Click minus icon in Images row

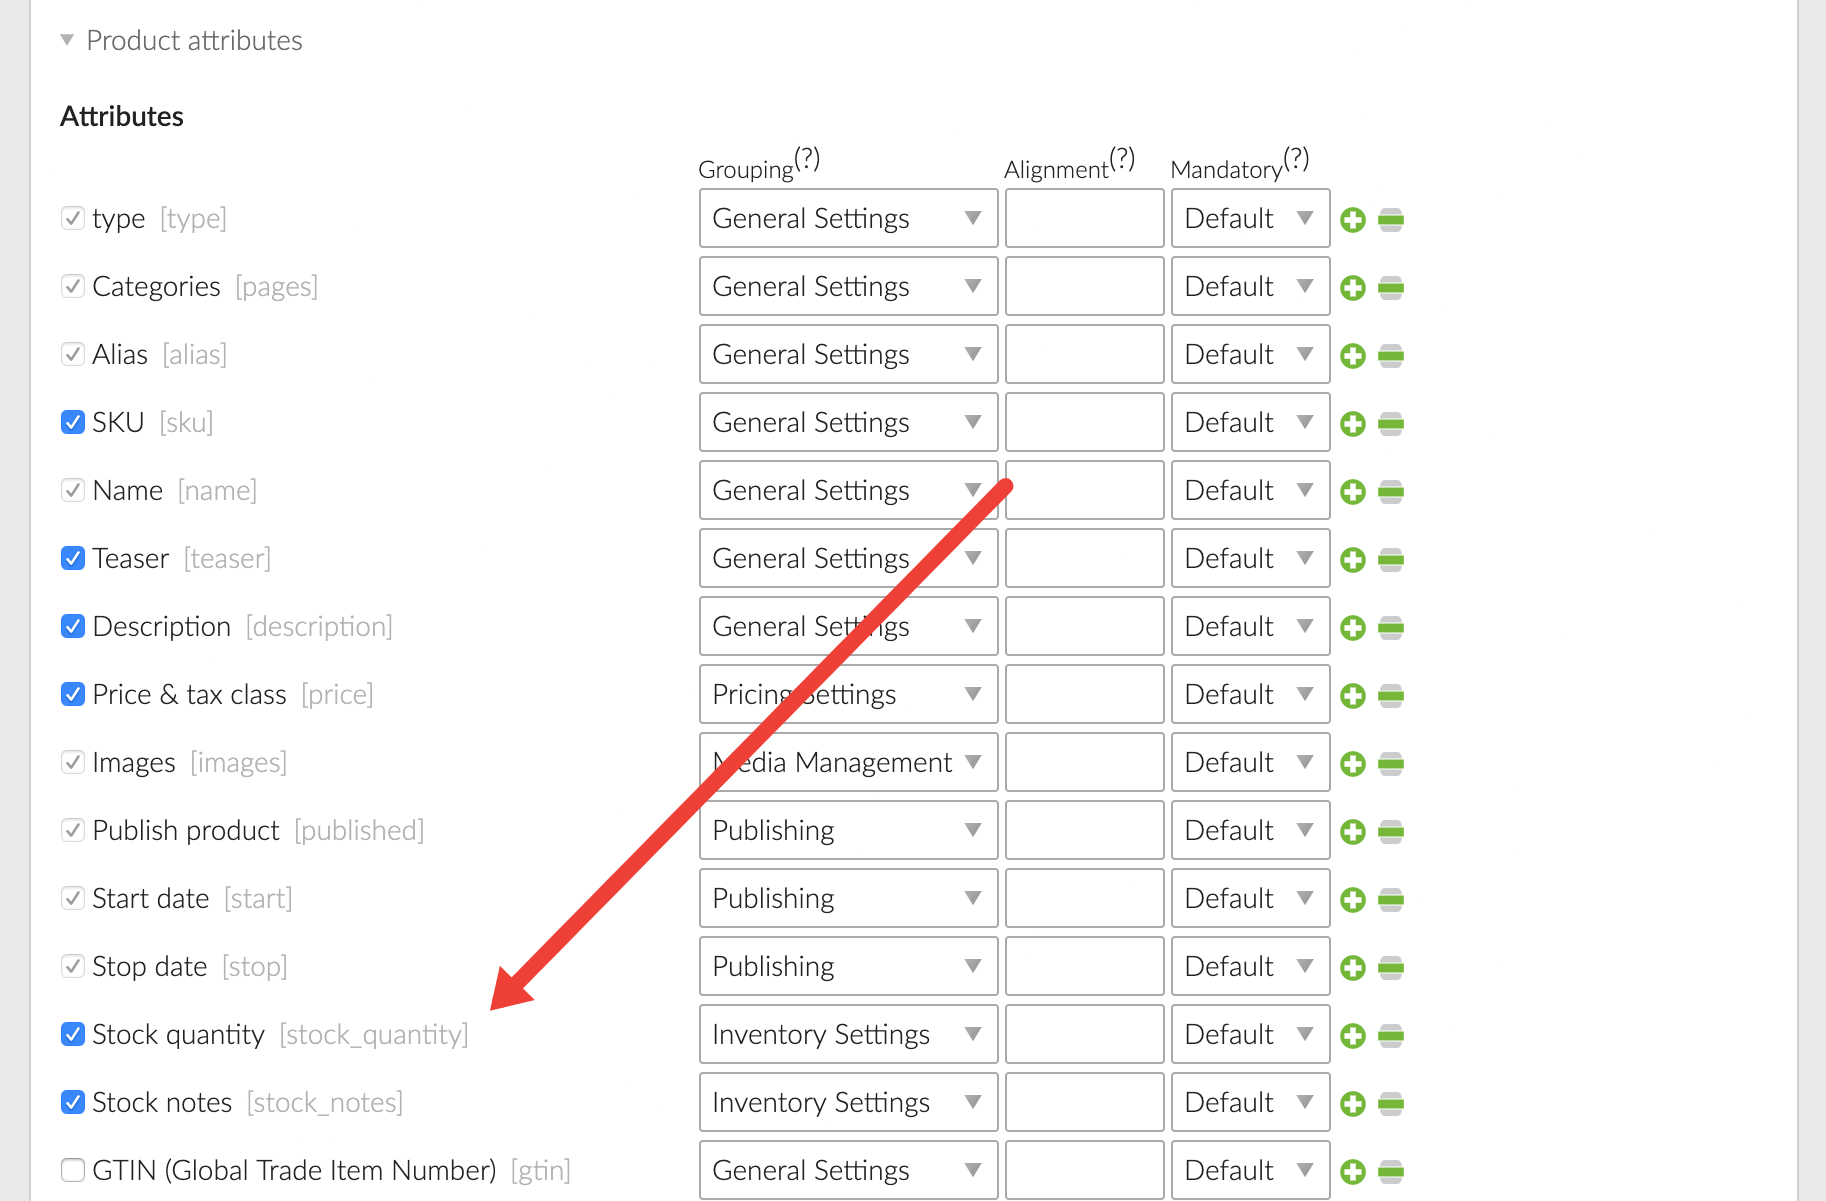pyautogui.click(x=1390, y=764)
